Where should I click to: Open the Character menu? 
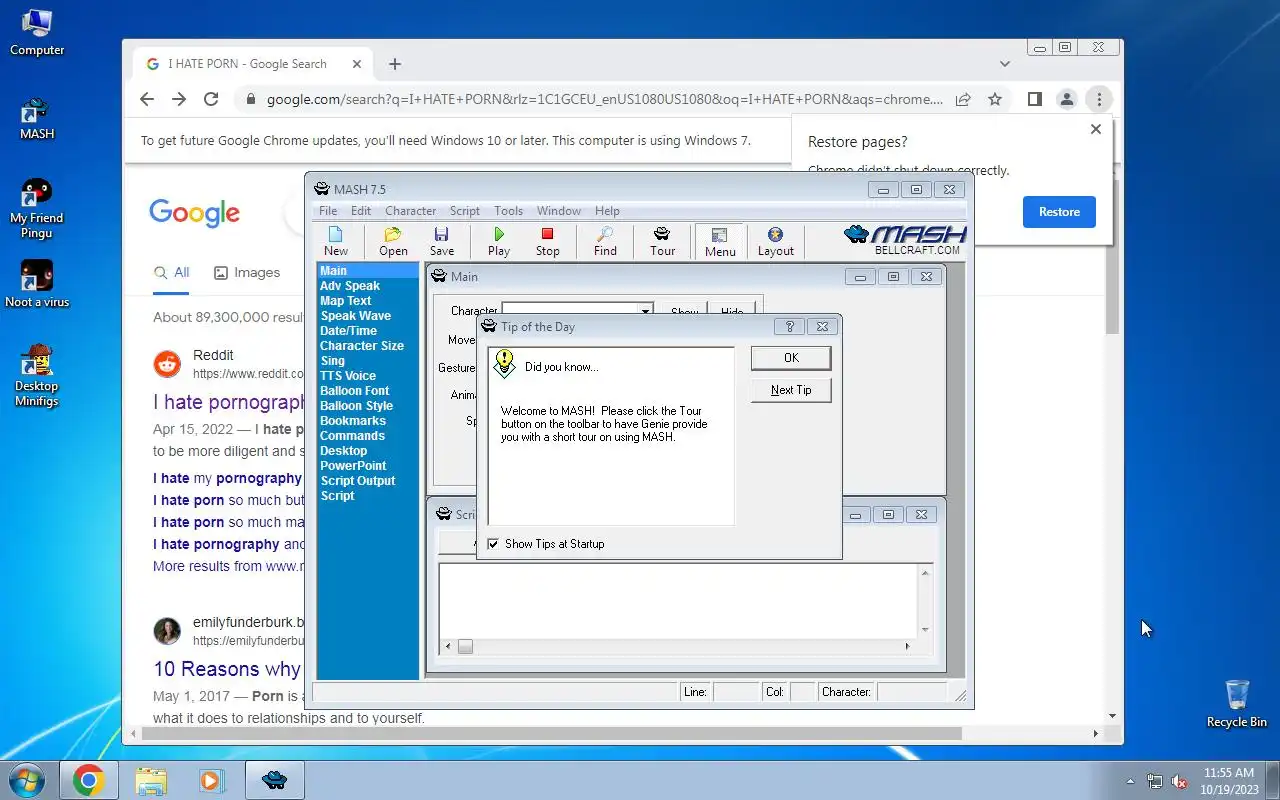pyautogui.click(x=410, y=211)
